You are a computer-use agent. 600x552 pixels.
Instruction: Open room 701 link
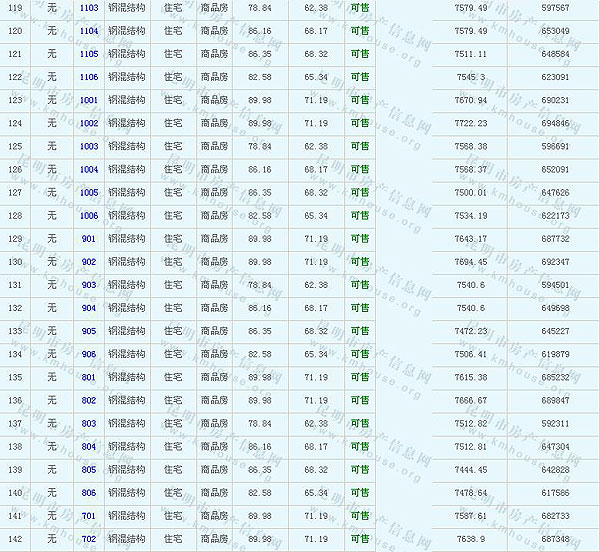point(89,516)
